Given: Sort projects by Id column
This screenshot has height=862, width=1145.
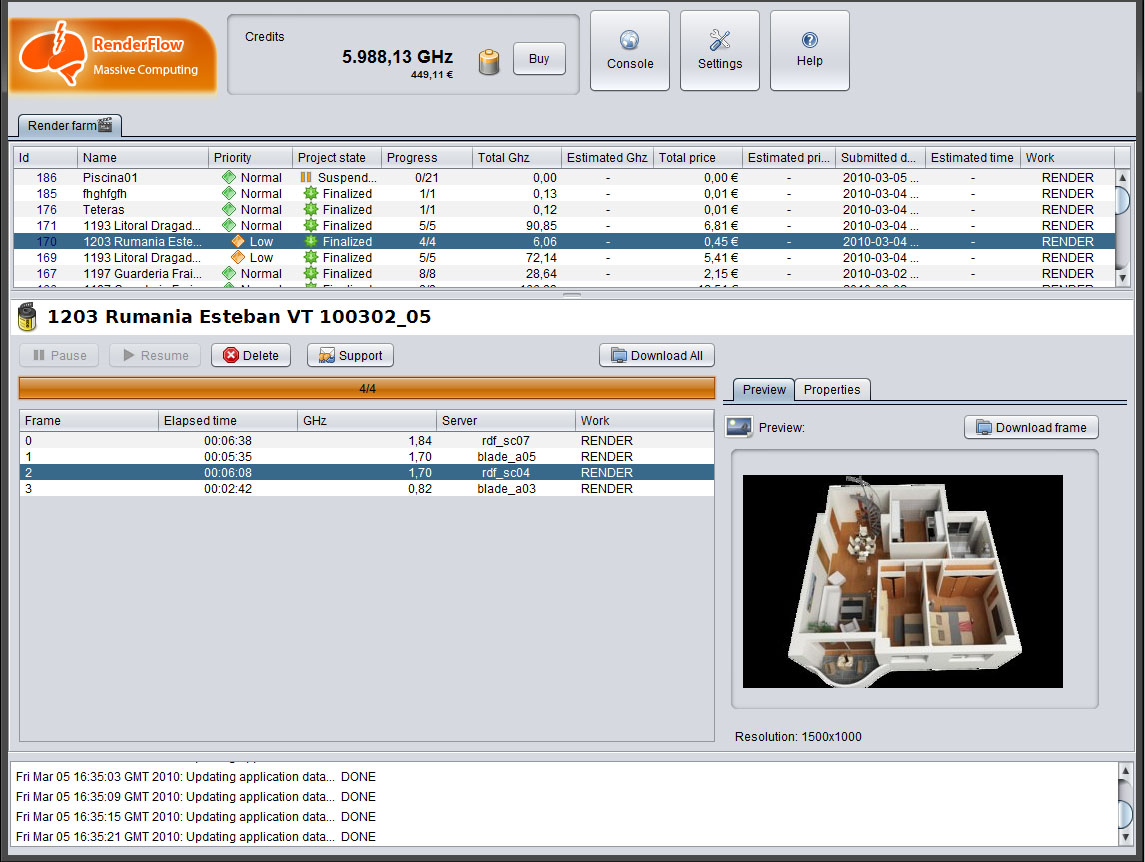Looking at the screenshot, I should click(45, 157).
